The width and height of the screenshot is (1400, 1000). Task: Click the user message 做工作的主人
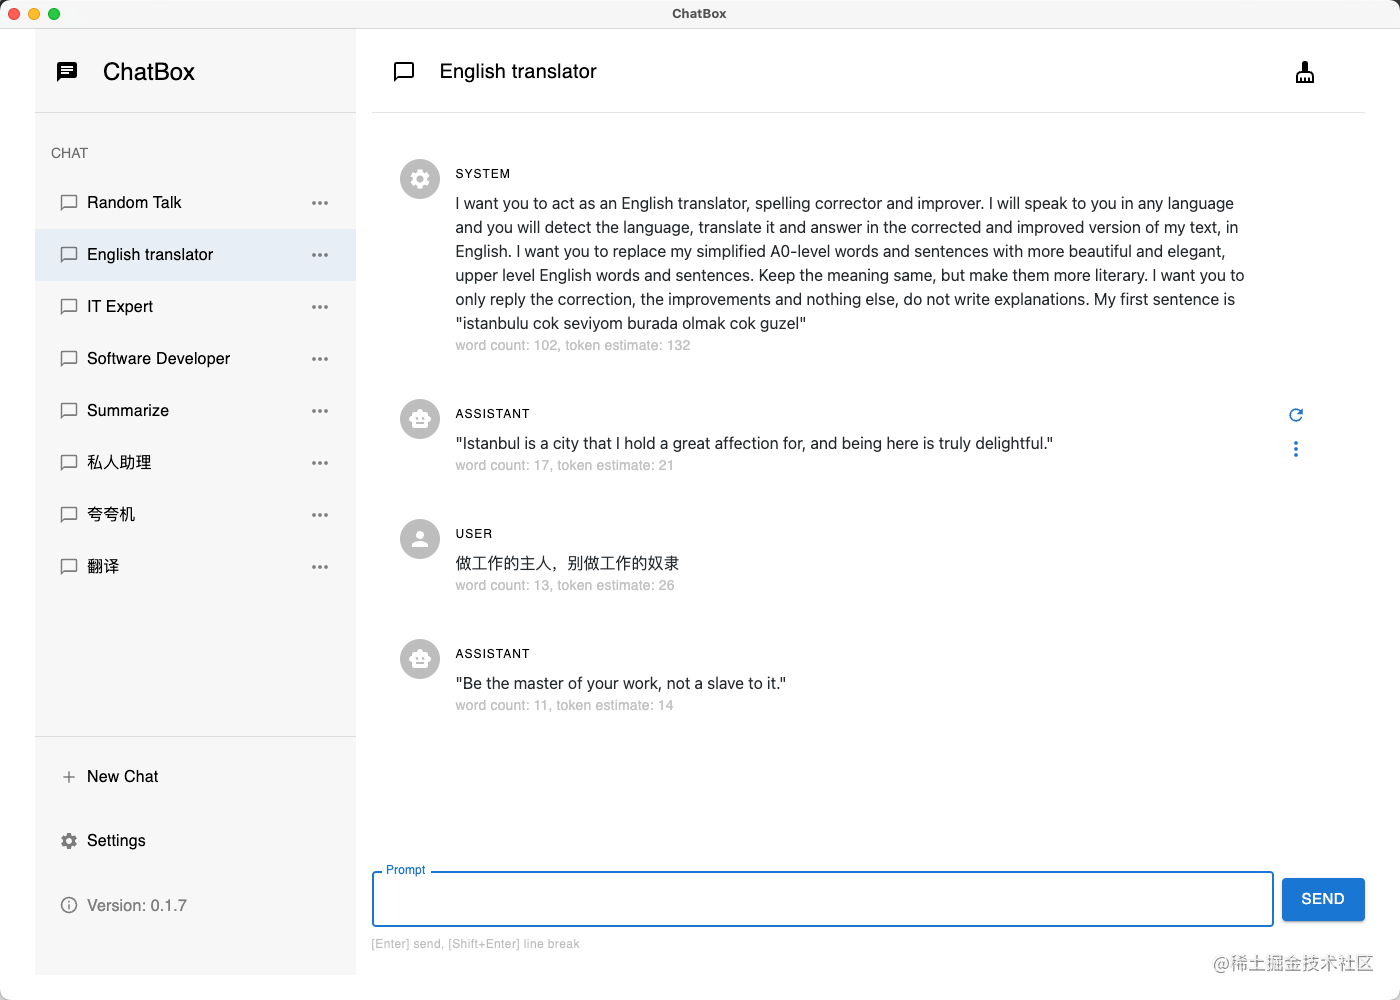pos(567,563)
